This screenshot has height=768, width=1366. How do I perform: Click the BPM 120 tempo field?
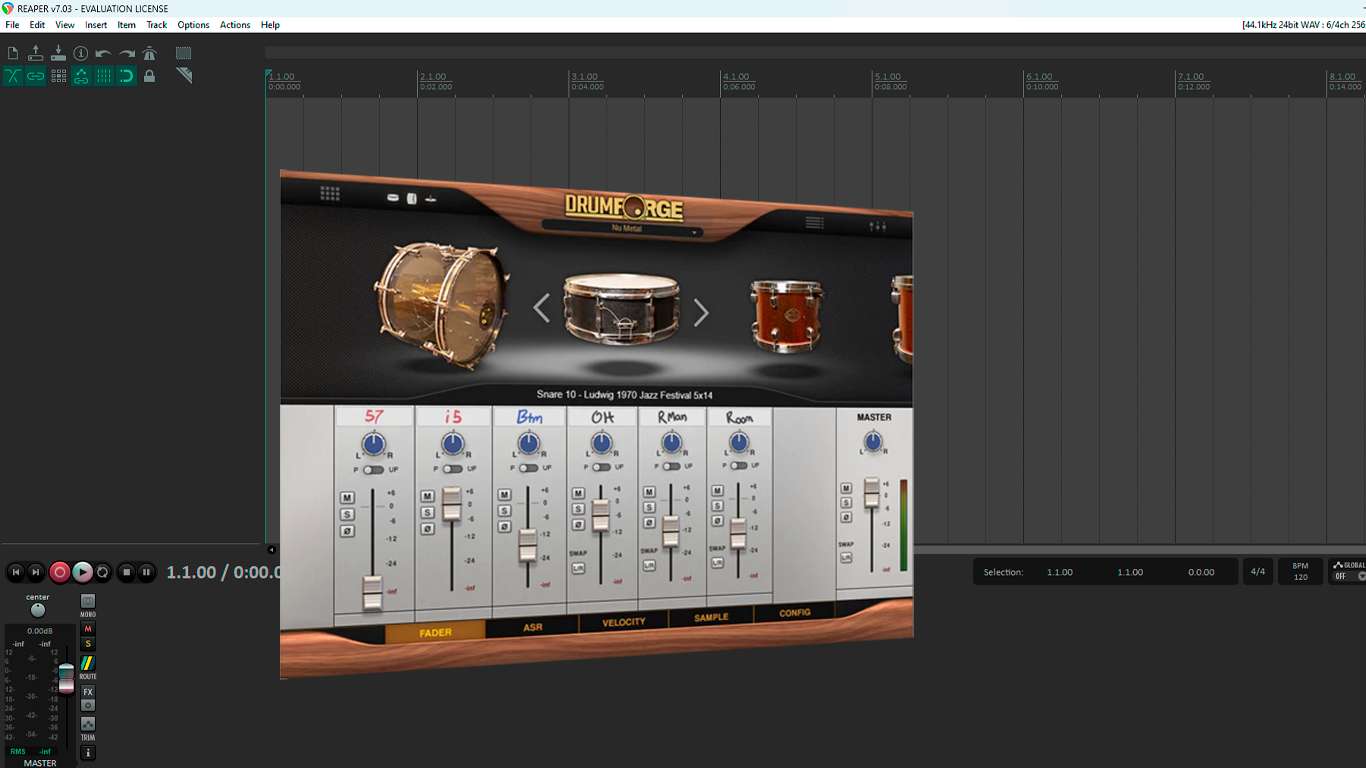pos(1300,572)
